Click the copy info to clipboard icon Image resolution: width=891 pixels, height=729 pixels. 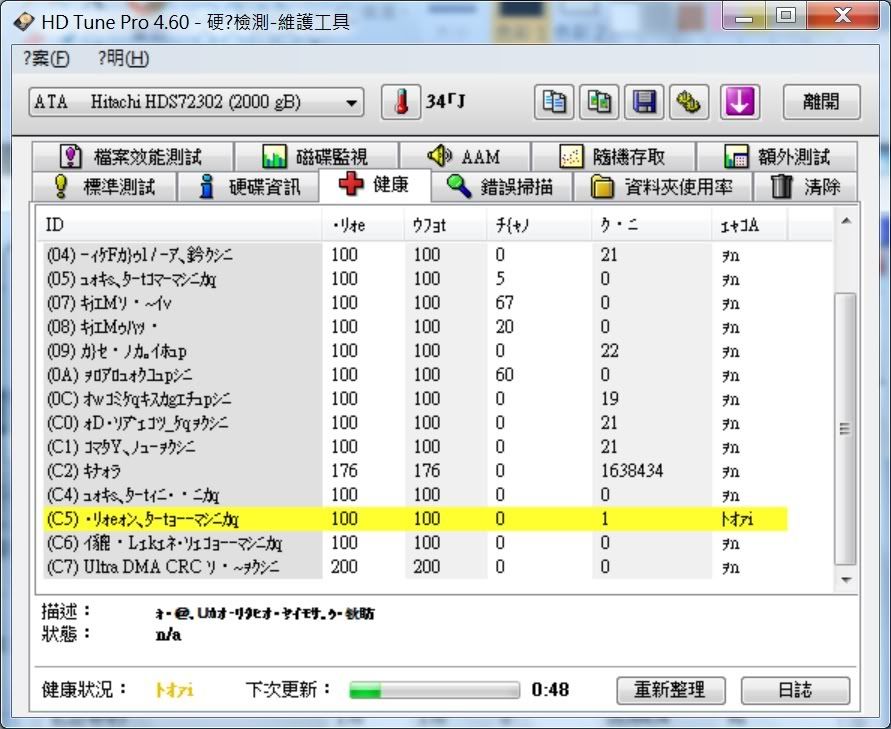click(553, 102)
